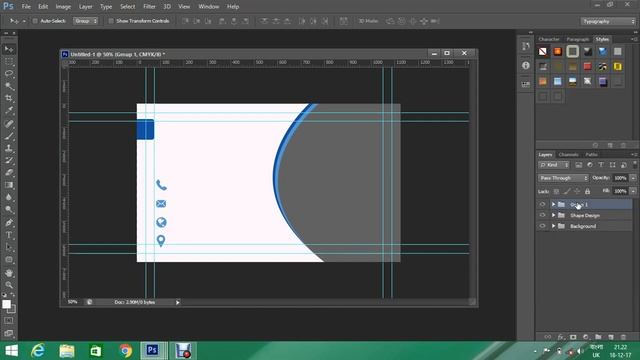640x360 pixels.
Task: Select the Eraser tool
Action: pos(9,172)
